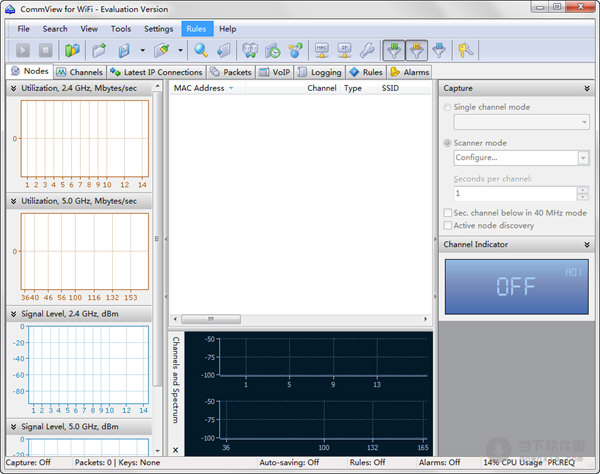Toggle the blue-labeled funnel capture filter
The width and height of the screenshot is (600, 474).
(x=439, y=50)
